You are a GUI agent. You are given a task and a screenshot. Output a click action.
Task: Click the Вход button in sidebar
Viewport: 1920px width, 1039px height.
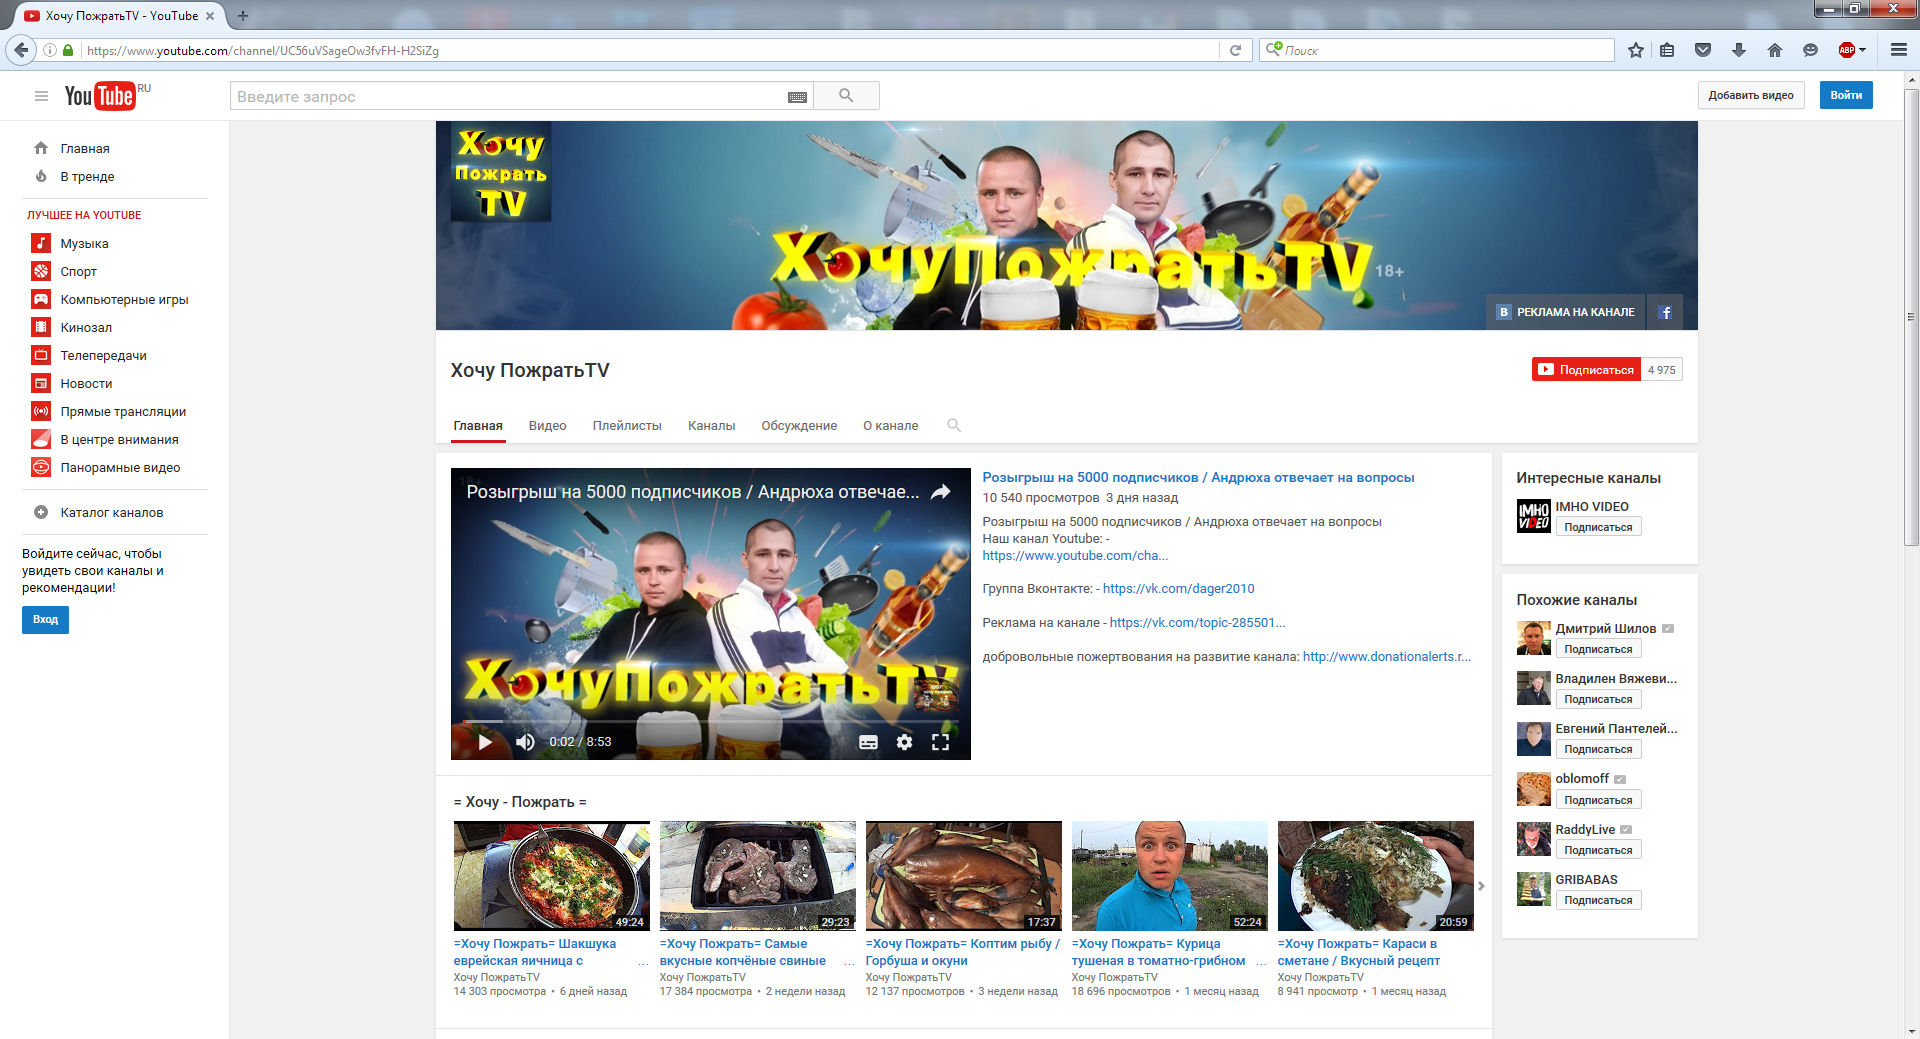point(45,619)
